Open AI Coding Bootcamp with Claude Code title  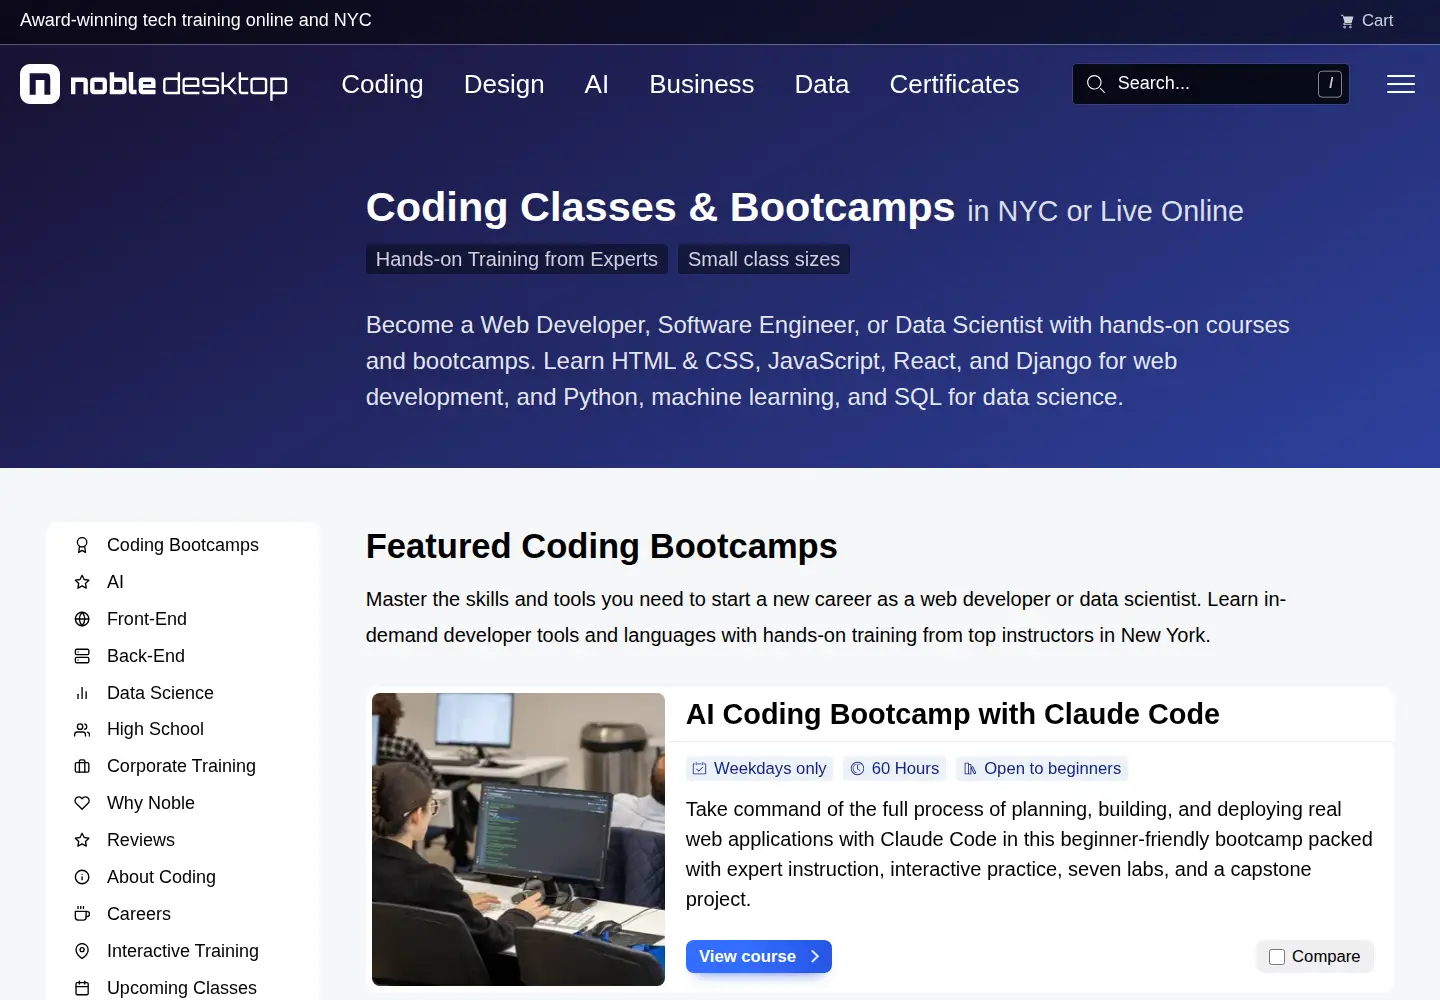pos(952,714)
